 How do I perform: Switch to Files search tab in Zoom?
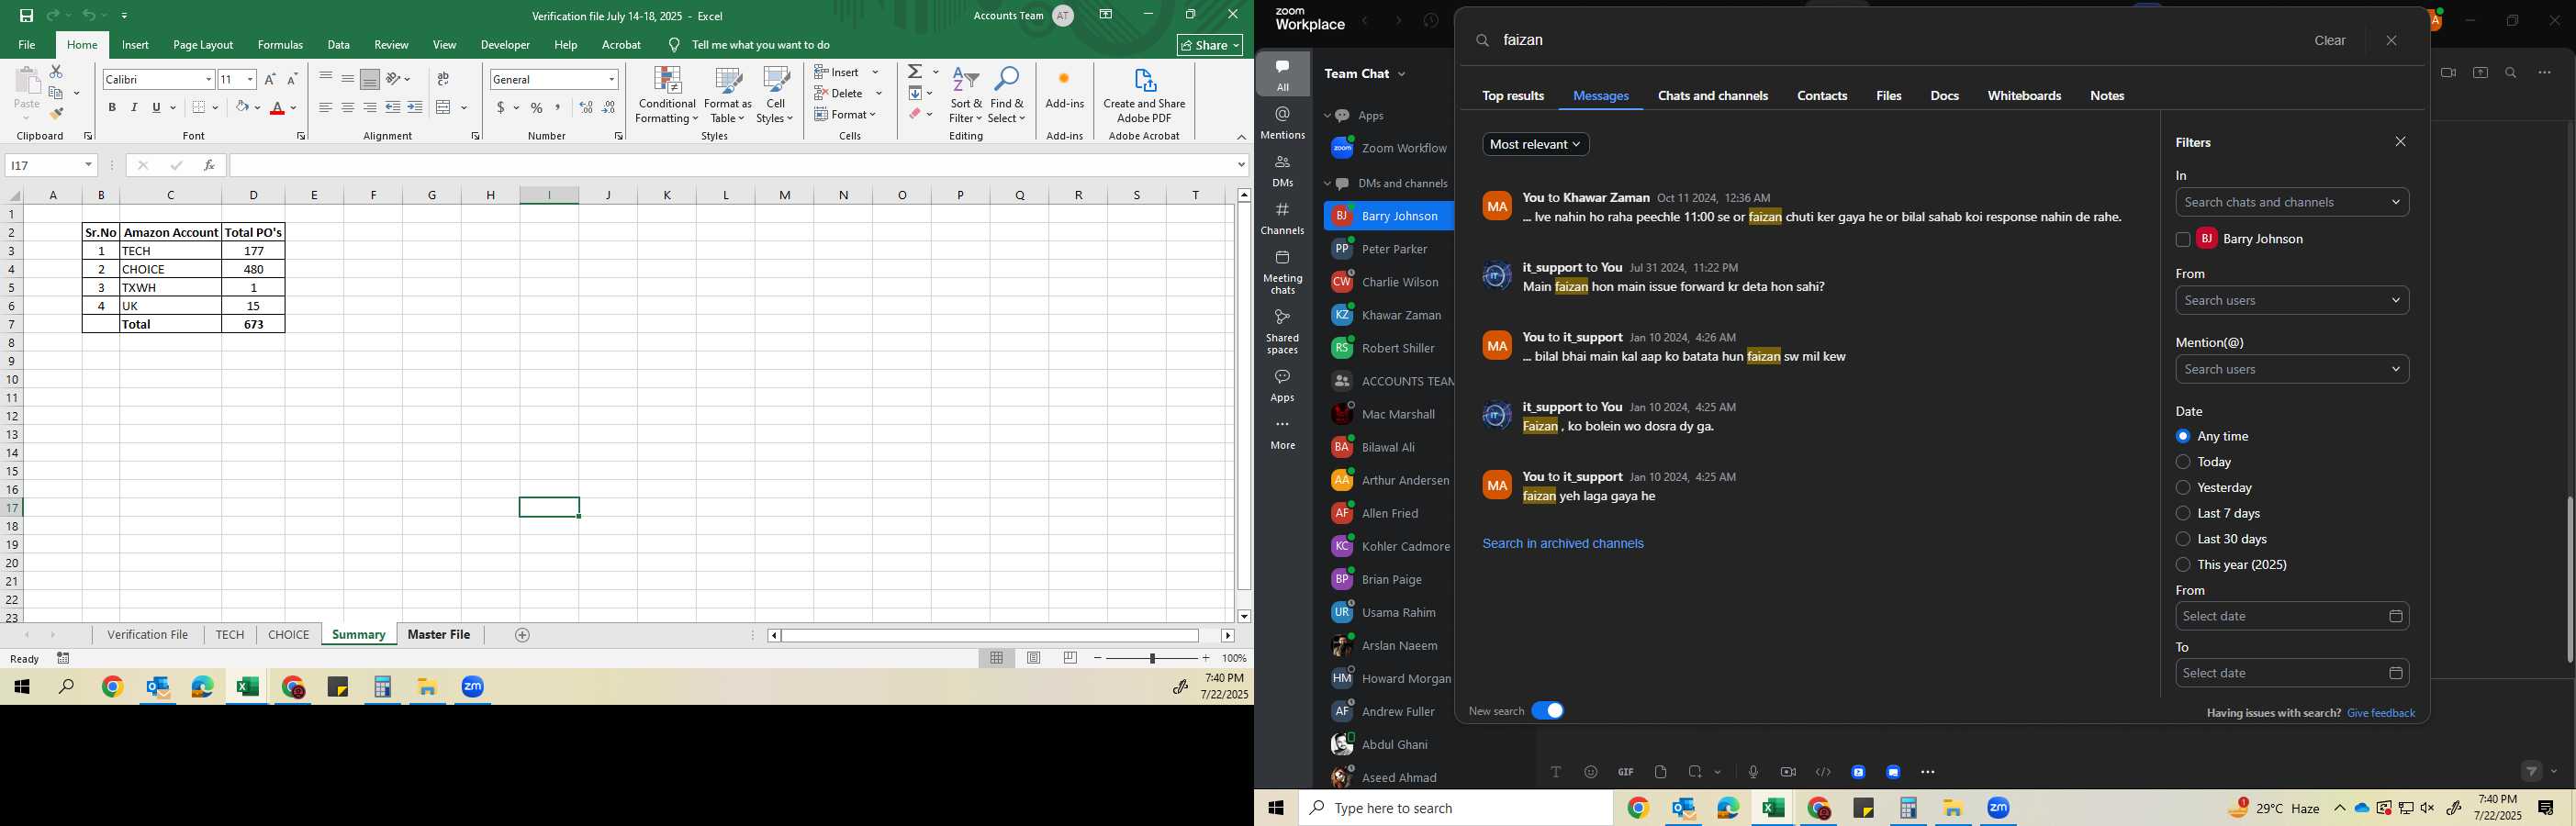pyautogui.click(x=1888, y=96)
